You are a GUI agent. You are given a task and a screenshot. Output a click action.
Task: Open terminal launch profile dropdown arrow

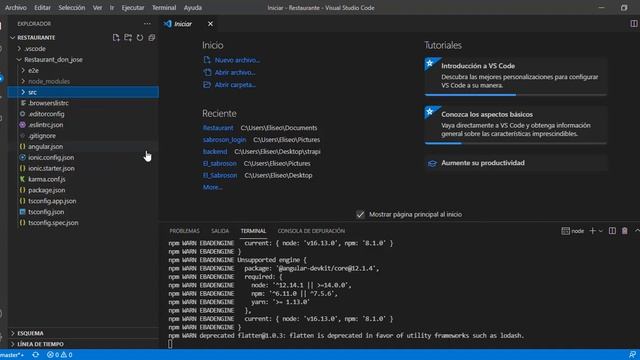click(x=600, y=231)
